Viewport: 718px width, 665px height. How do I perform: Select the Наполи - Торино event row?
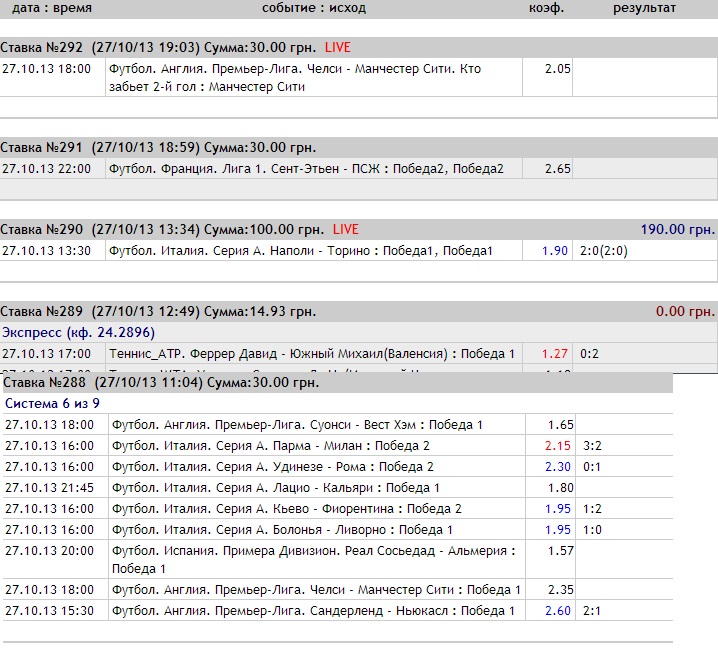pyautogui.click(x=300, y=251)
